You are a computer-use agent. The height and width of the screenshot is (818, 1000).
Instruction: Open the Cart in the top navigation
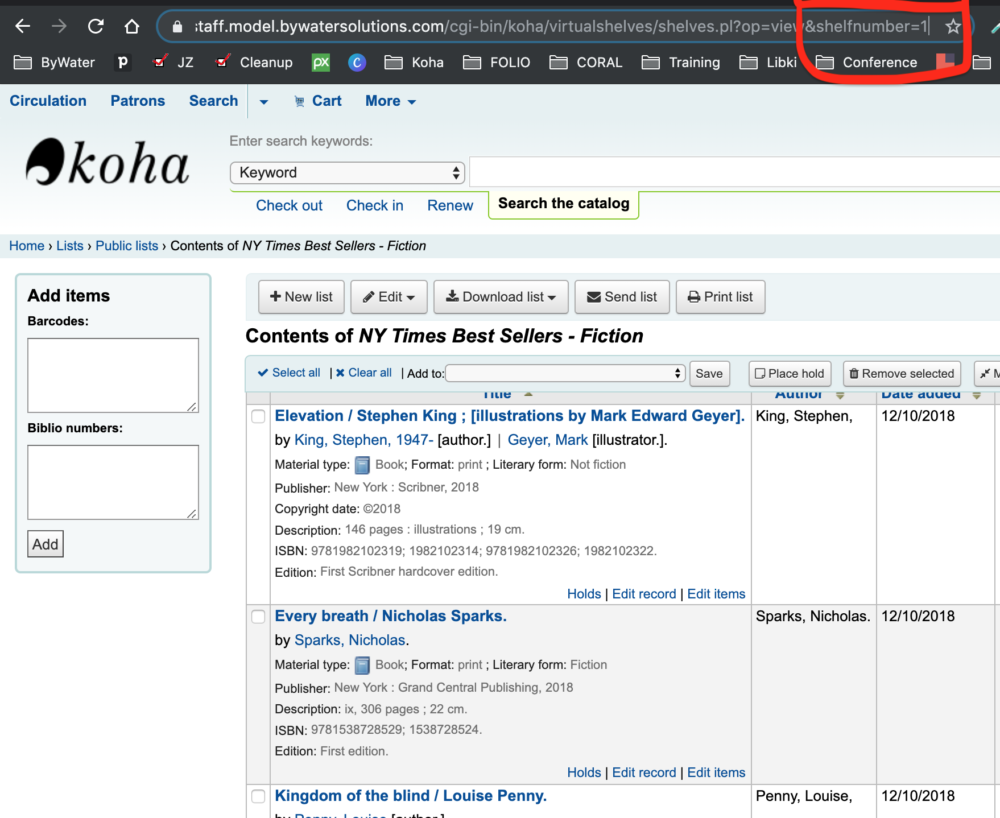click(317, 100)
